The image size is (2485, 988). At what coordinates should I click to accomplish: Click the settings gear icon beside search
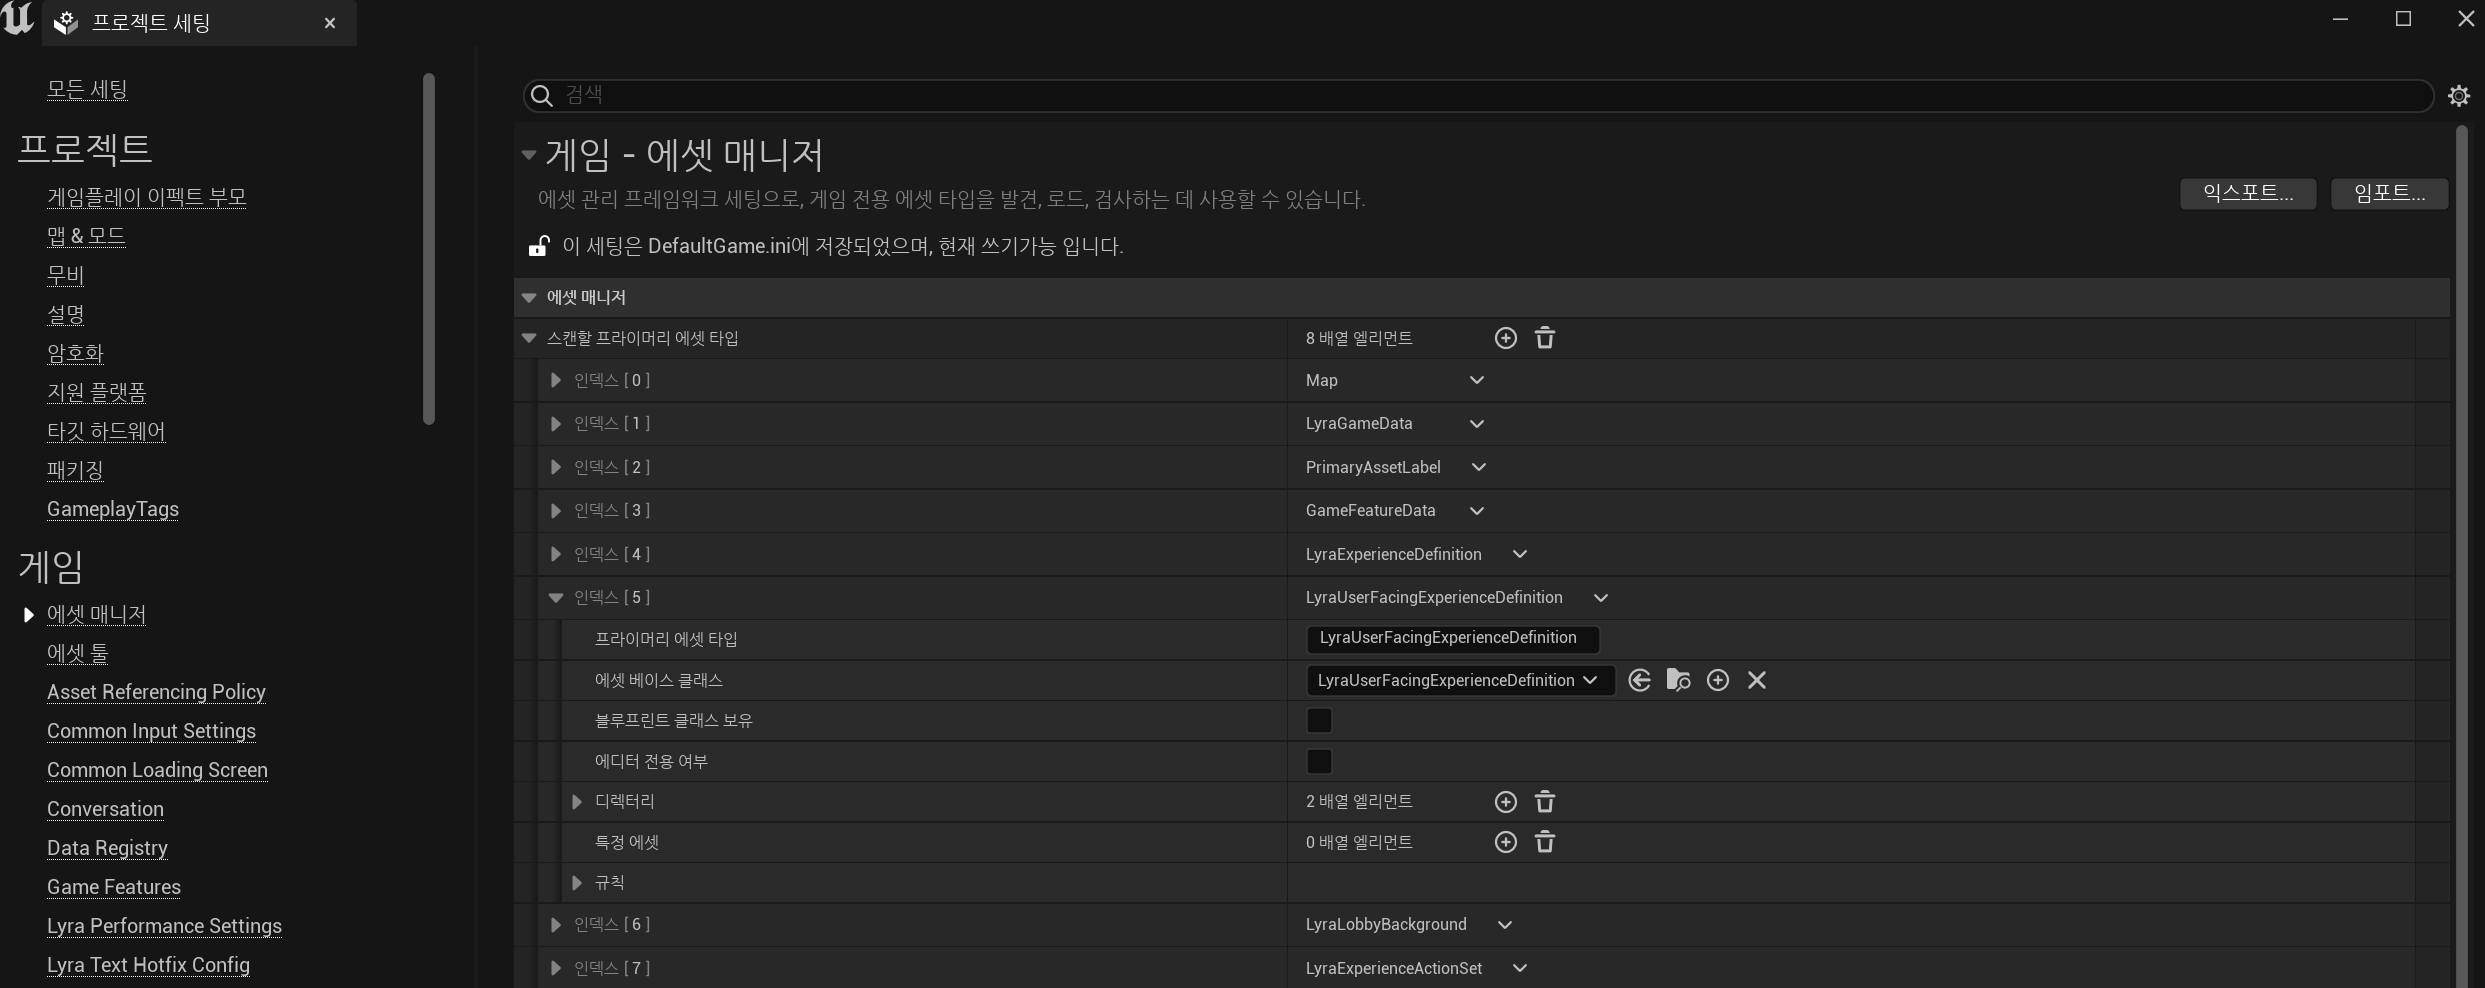2459,95
